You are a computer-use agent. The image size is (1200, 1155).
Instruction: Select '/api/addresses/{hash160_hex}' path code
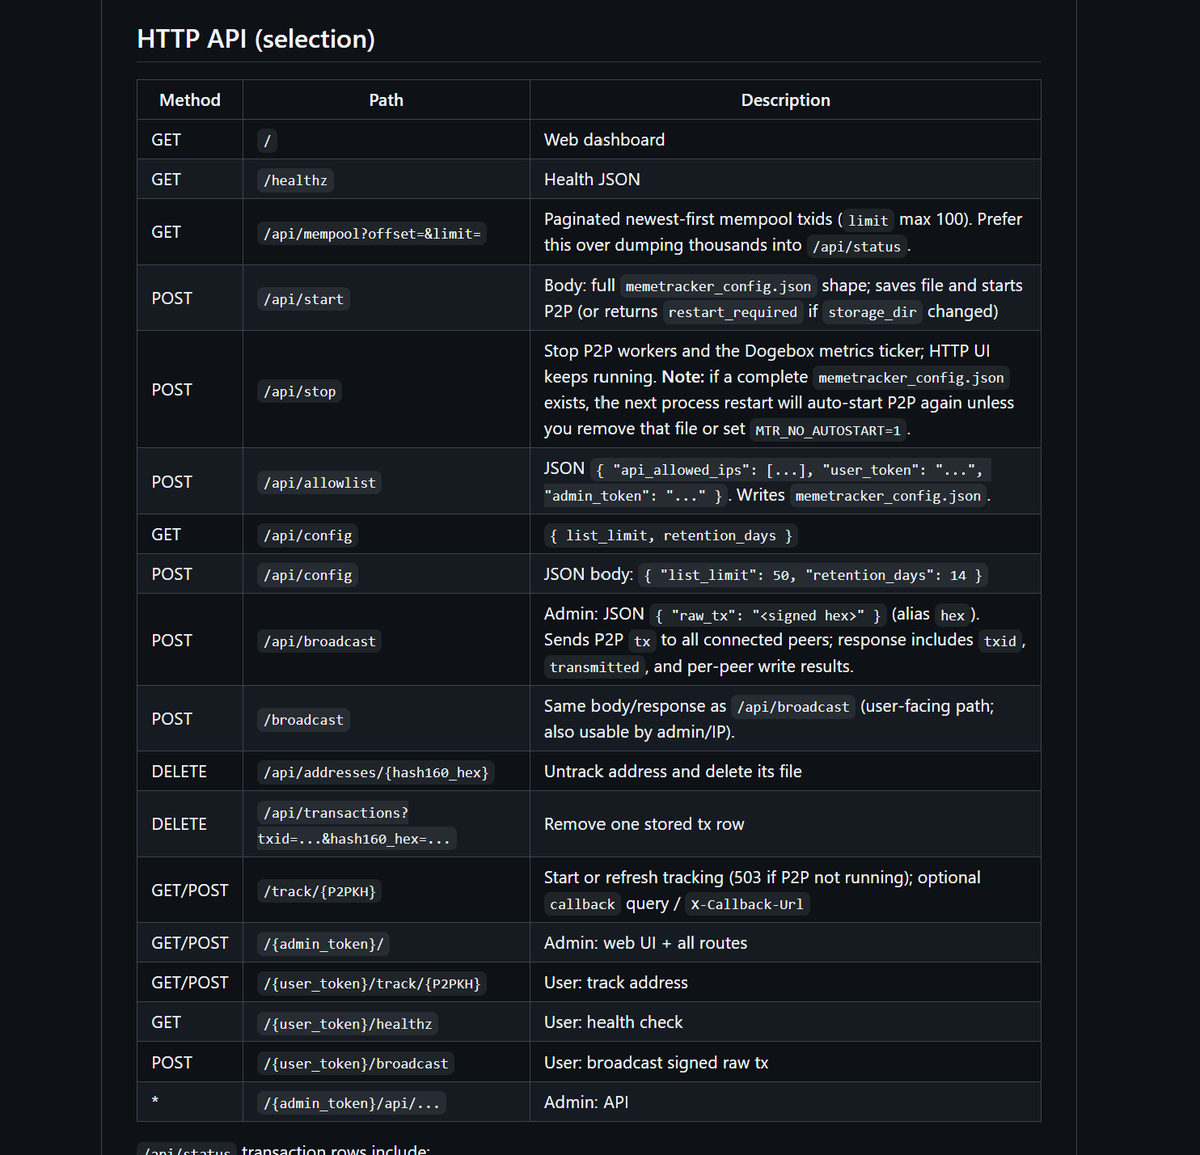click(x=376, y=772)
